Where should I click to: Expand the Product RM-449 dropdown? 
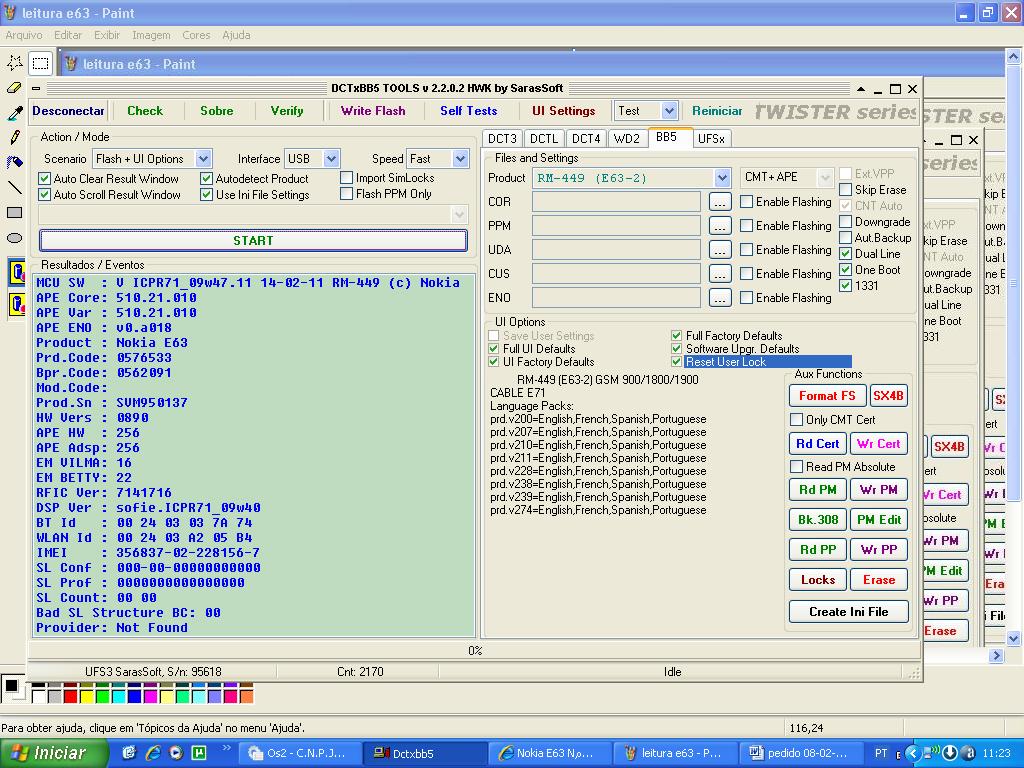[x=722, y=178]
